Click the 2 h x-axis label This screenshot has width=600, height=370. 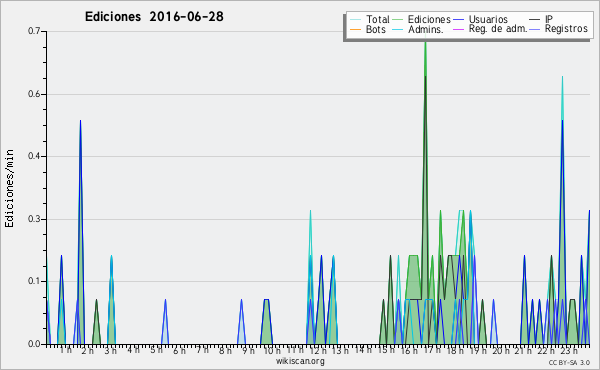click(x=88, y=351)
